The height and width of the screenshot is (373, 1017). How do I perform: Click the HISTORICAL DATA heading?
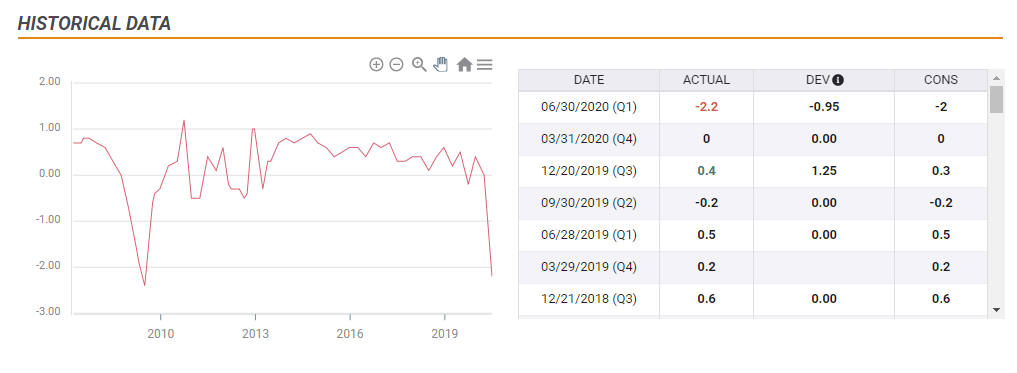tap(94, 23)
